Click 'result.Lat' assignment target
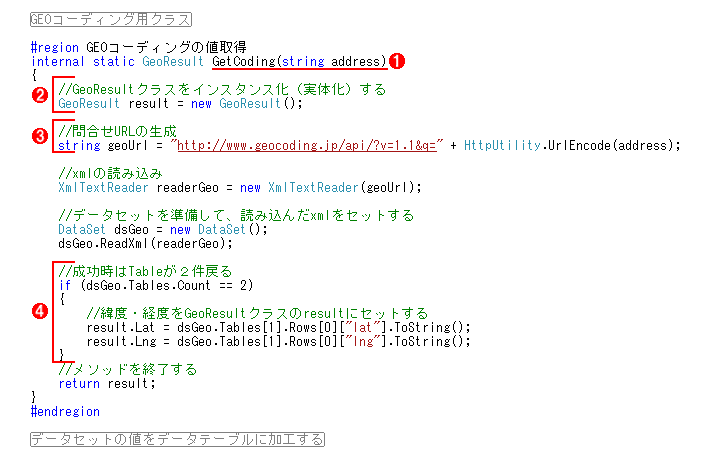The image size is (718, 459). click(120, 328)
